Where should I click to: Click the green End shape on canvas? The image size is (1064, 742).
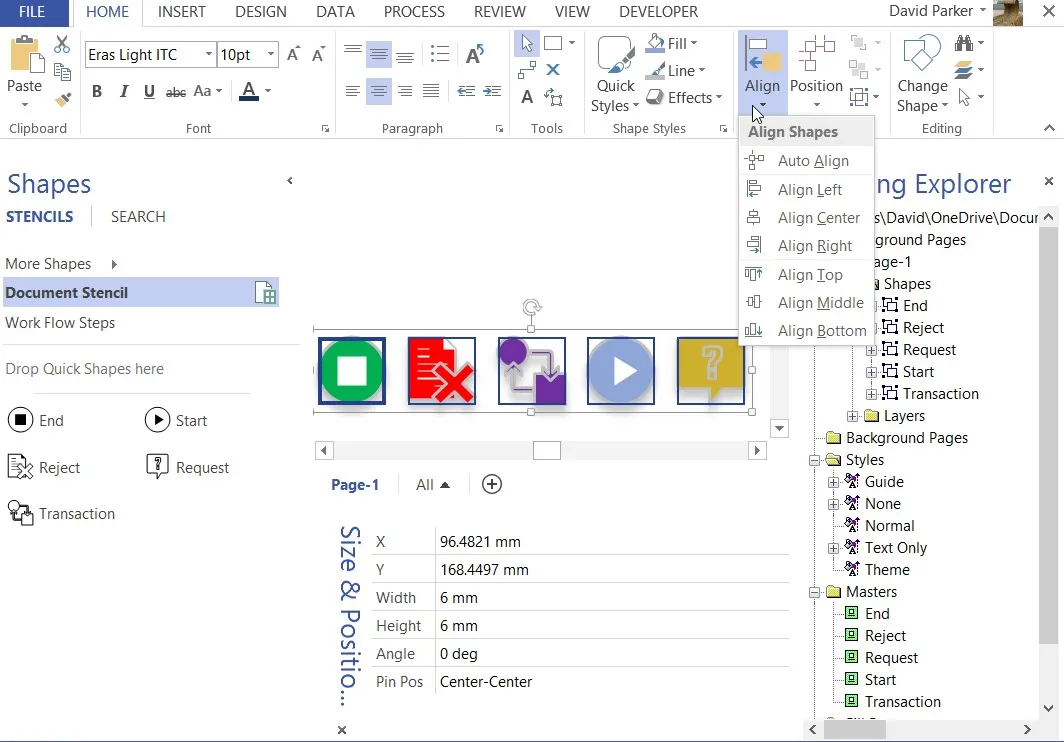[352, 371]
